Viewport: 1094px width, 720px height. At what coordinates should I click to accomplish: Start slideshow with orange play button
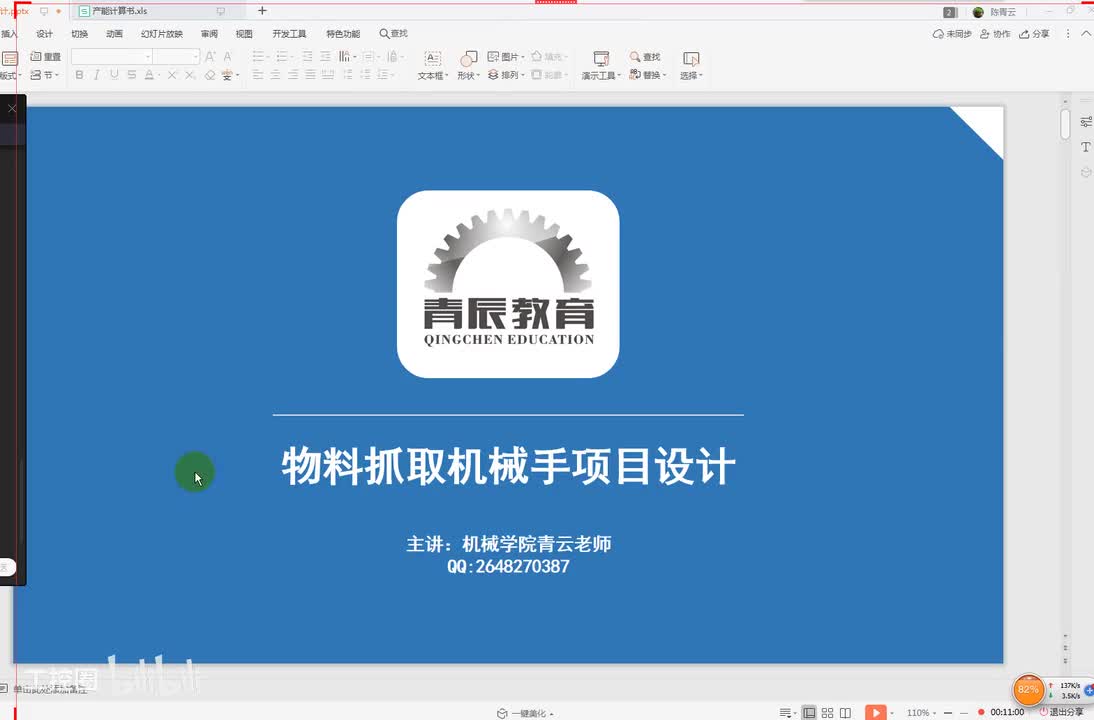pos(875,712)
